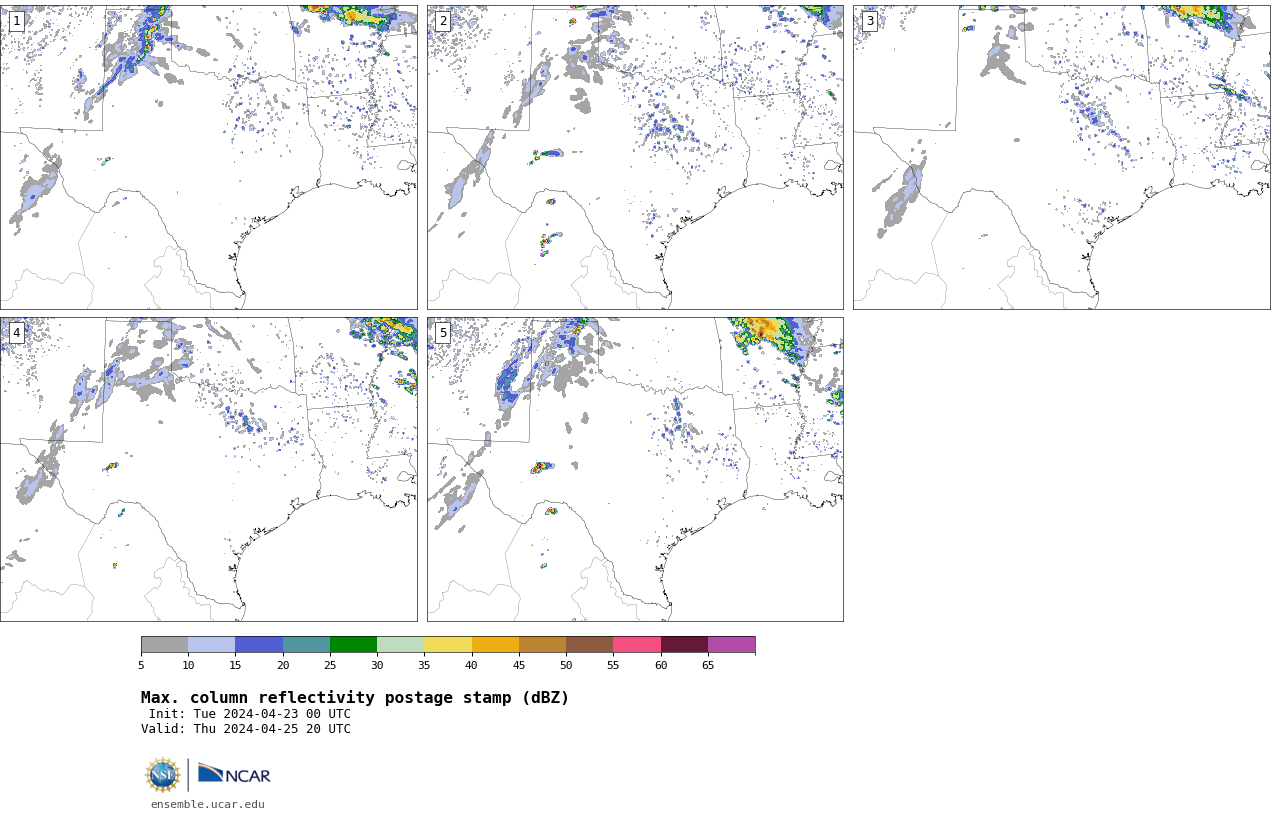Screen dimensions: 1280x815
Task: Click the NCAR logo
Action: pyautogui.click(x=234, y=774)
